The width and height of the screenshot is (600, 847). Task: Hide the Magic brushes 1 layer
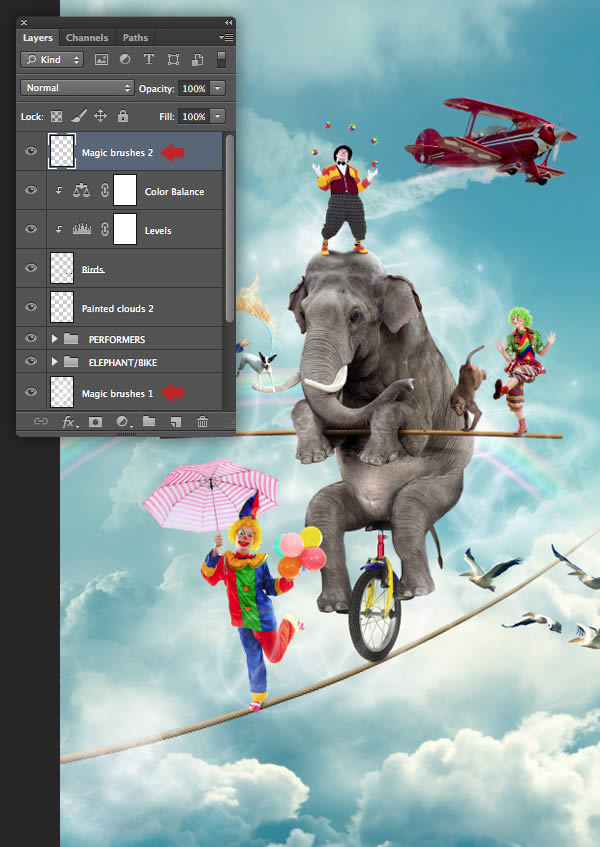tap(31, 391)
